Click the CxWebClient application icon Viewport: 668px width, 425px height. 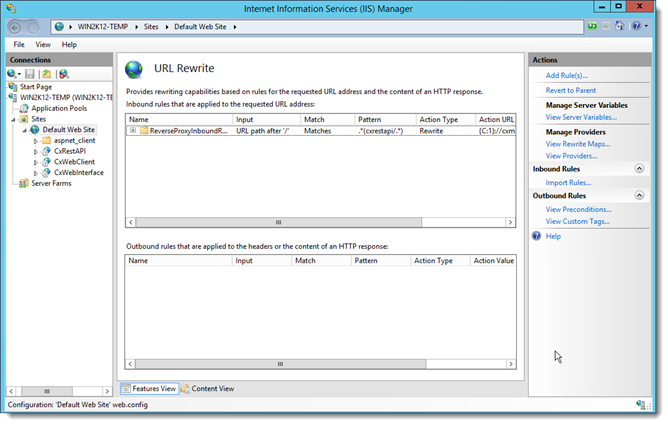tap(46, 162)
